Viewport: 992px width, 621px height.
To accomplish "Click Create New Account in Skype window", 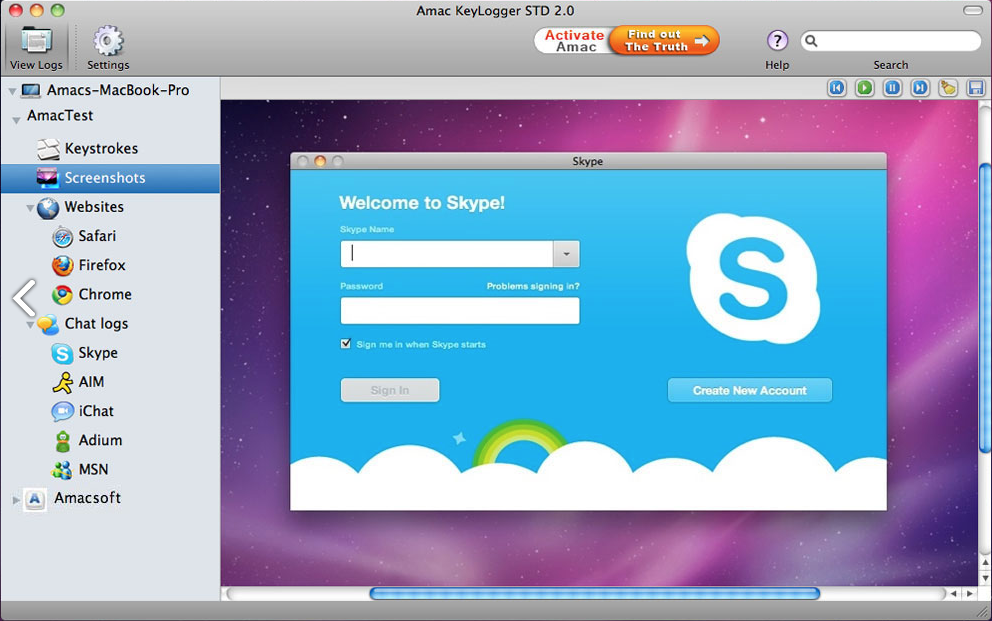I will point(750,390).
